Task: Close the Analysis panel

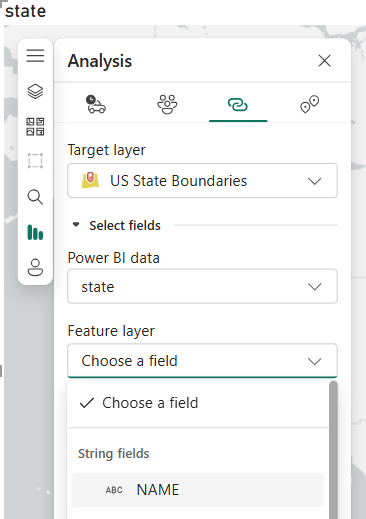Action: pyautogui.click(x=324, y=61)
